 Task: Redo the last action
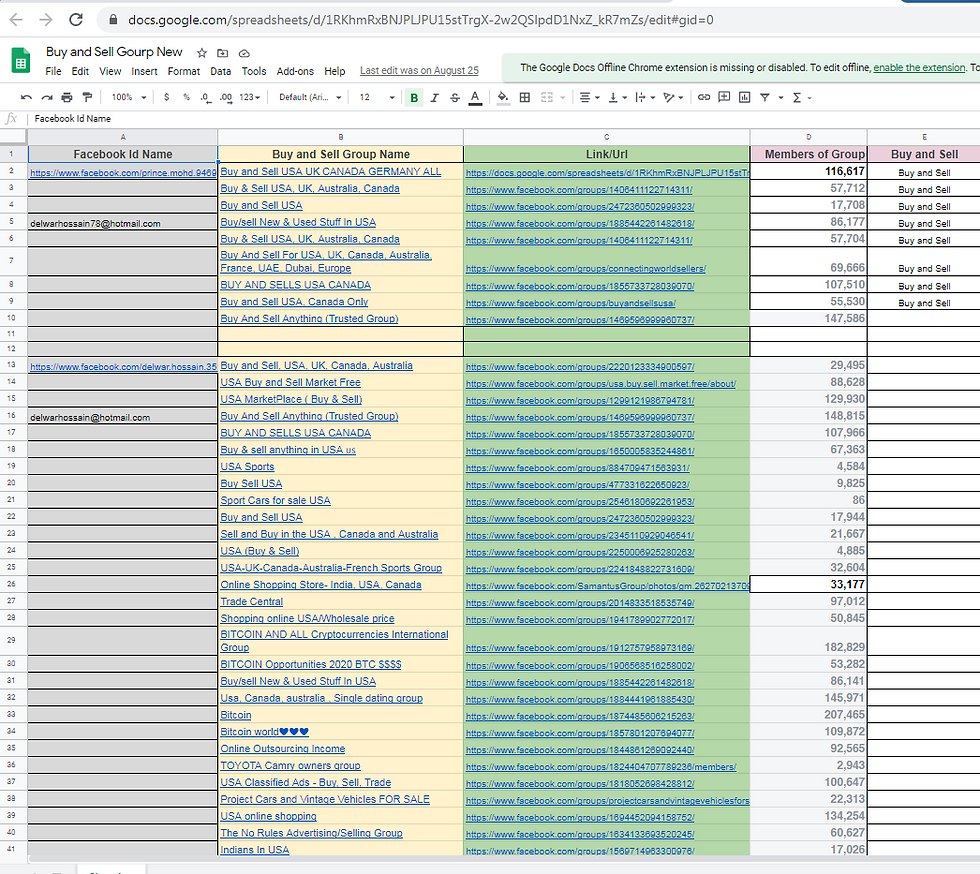pos(47,98)
